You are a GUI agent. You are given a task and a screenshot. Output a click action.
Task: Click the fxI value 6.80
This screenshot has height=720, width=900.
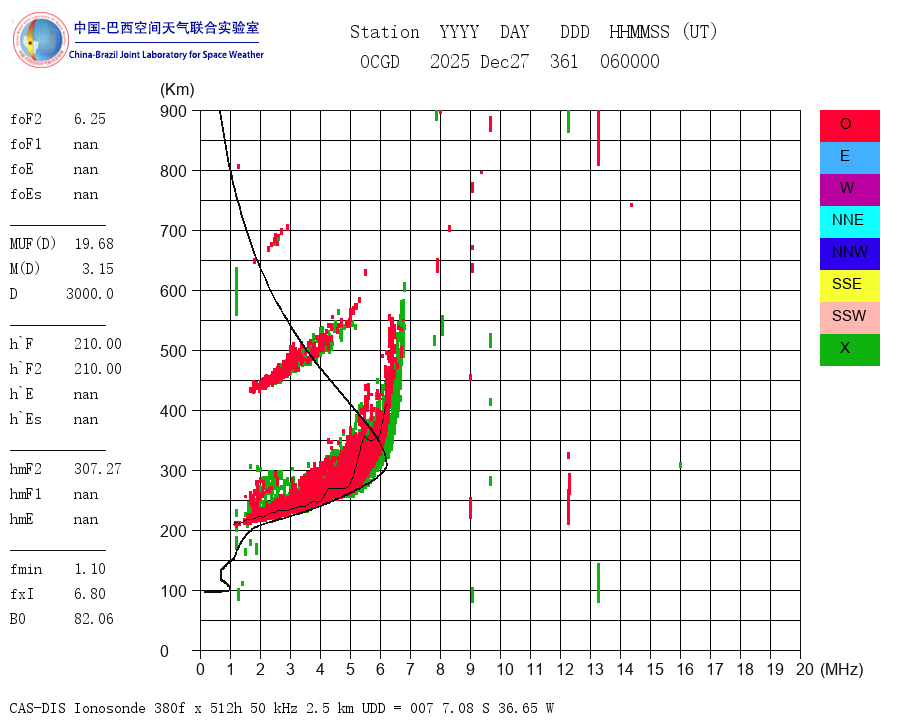(90, 594)
